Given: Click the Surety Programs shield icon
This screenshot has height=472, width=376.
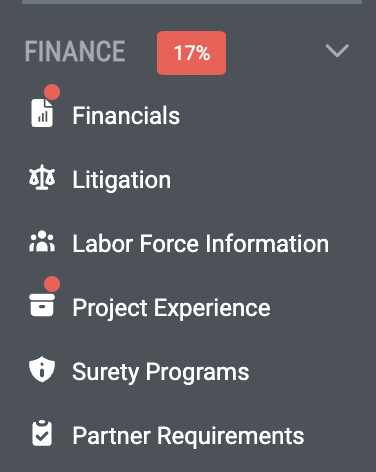Looking at the screenshot, I should tap(42, 369).
